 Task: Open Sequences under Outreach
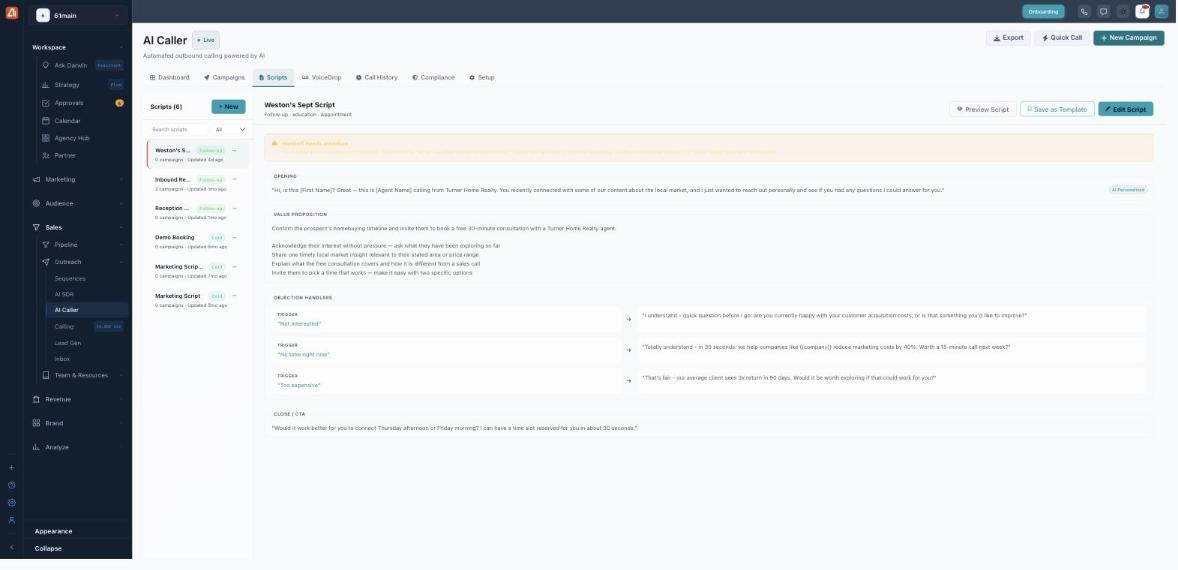87,279
